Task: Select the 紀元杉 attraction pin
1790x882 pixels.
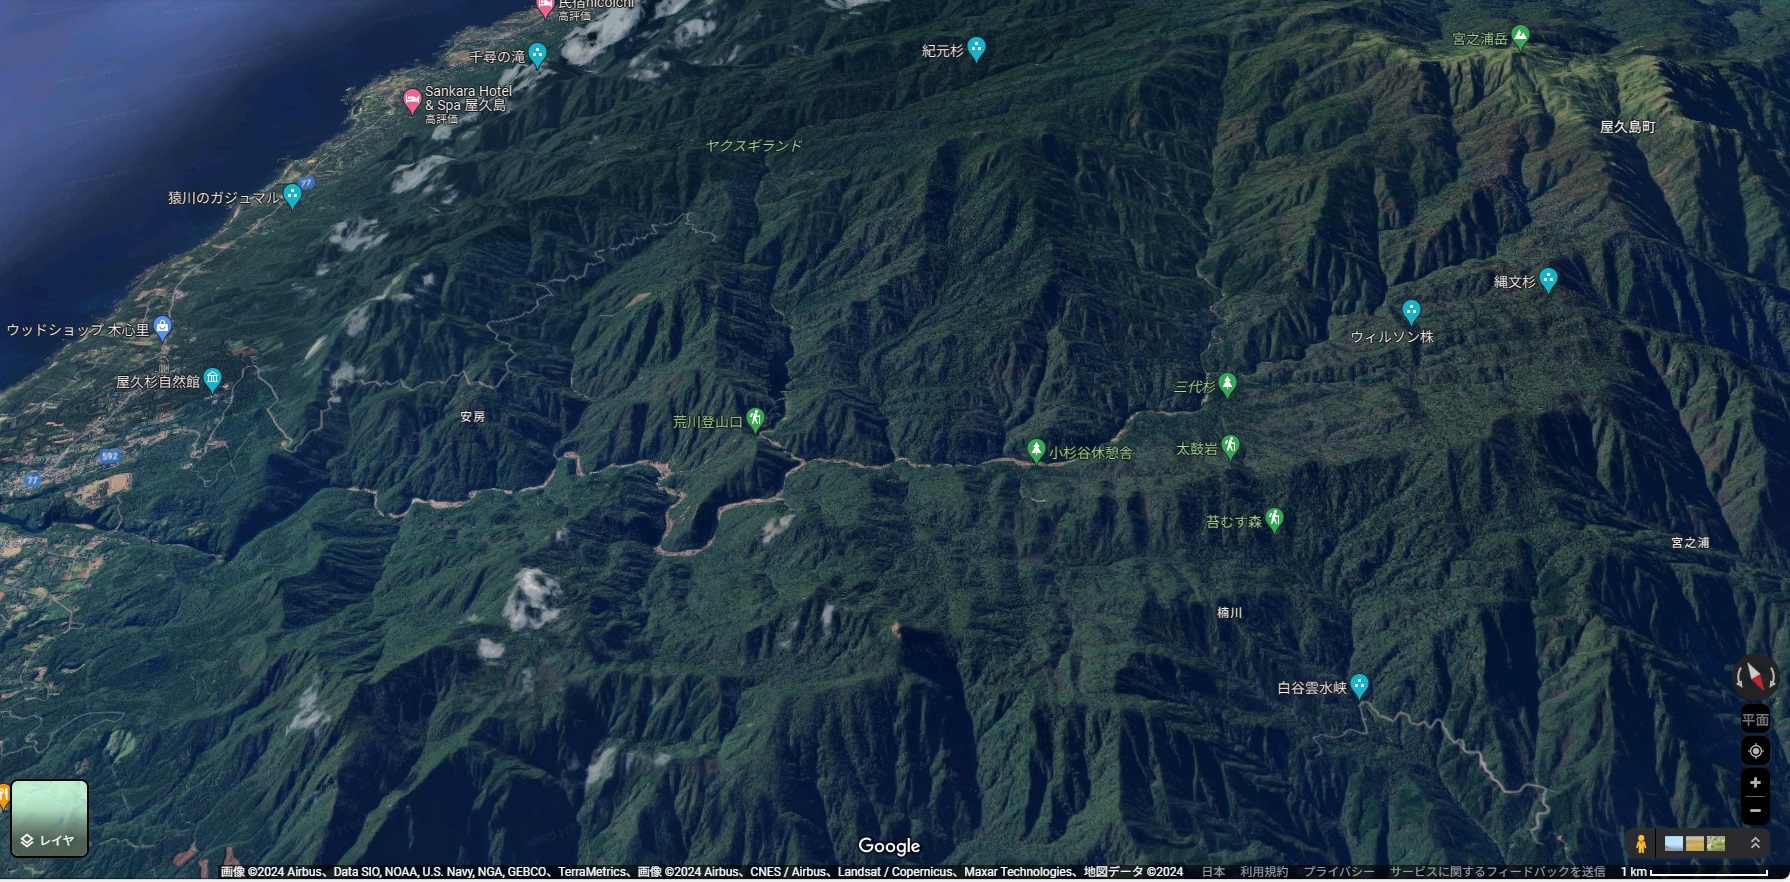Action: click(976, 48)
